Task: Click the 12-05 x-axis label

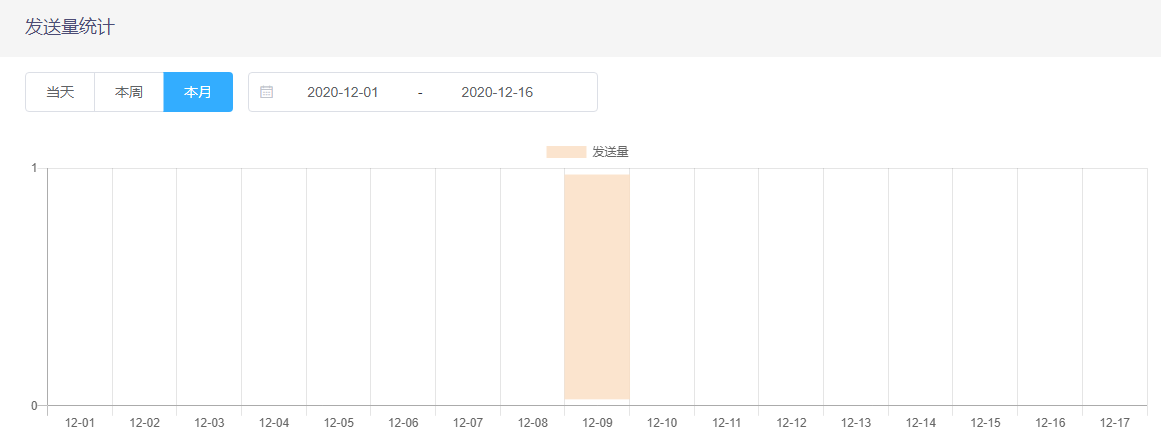Action: (339, 423)
